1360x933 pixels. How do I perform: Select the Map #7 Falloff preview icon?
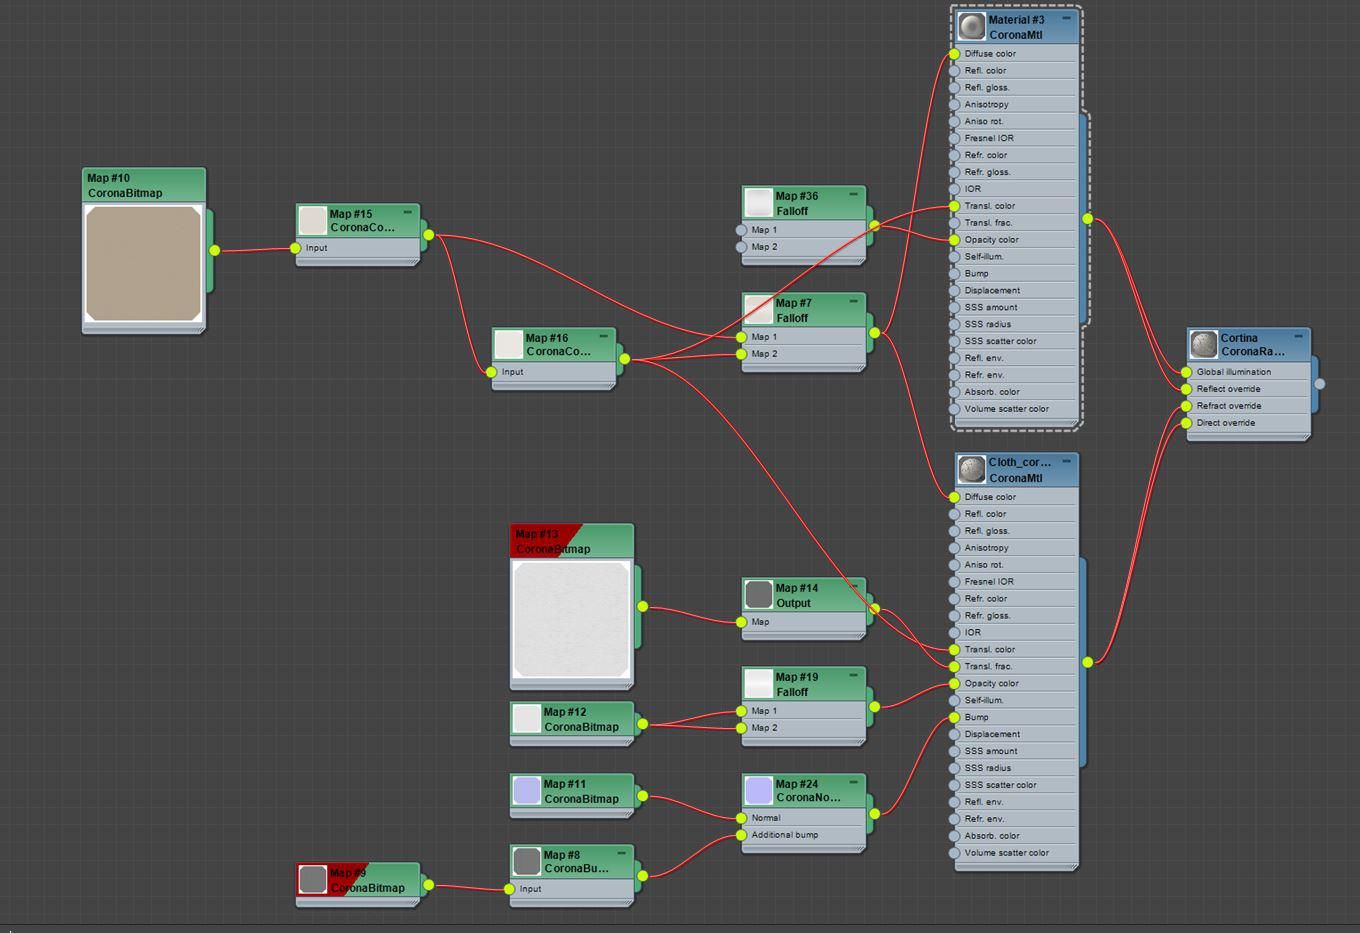759,310
